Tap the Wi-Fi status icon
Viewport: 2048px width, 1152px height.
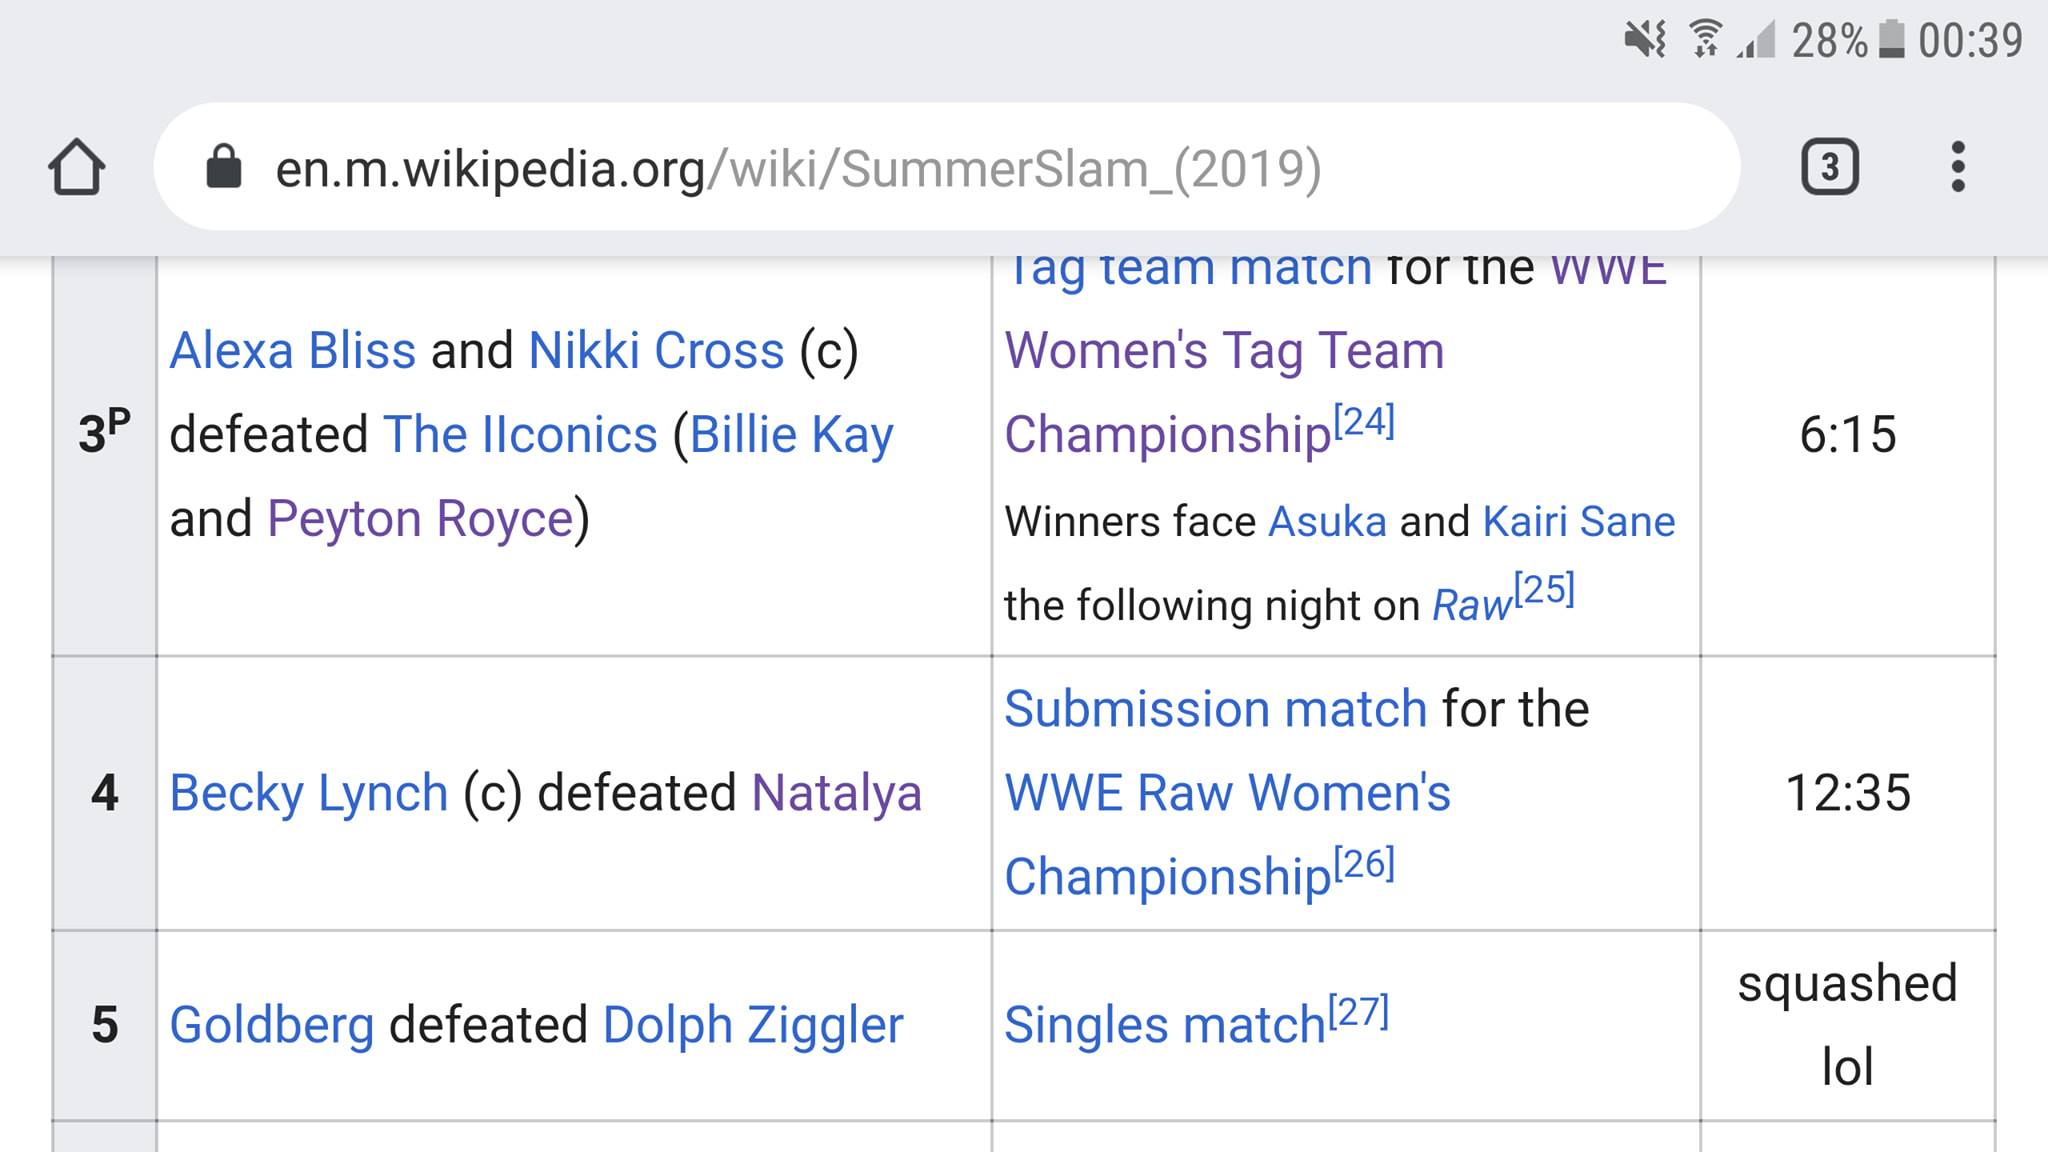tap(1705, 40)
